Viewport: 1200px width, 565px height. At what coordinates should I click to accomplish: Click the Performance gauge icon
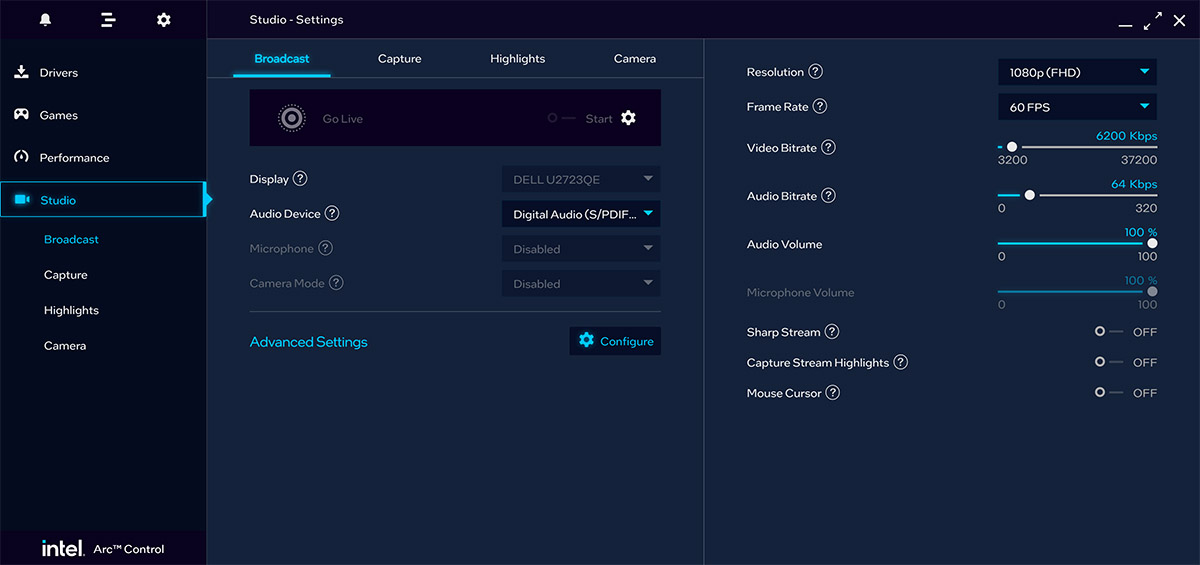[20, 157]
